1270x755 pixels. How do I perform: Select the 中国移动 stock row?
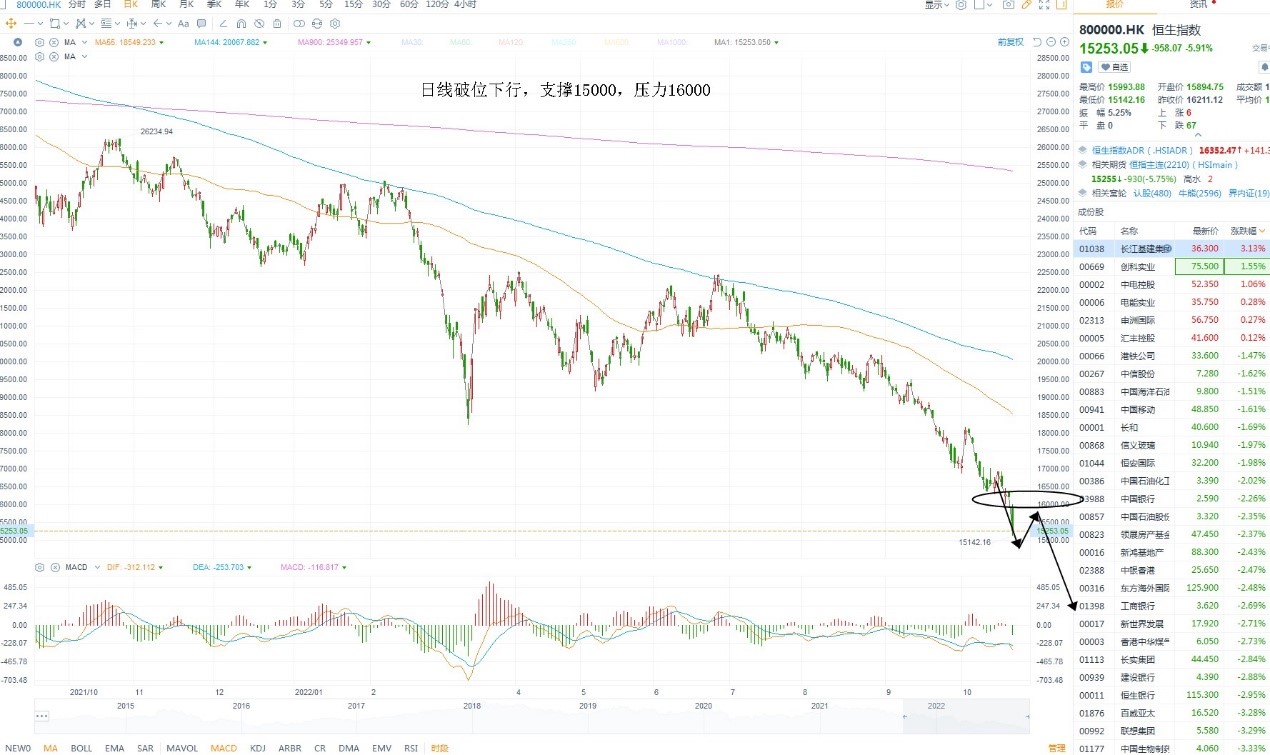pyautogui.click(x=1173, y=409)
